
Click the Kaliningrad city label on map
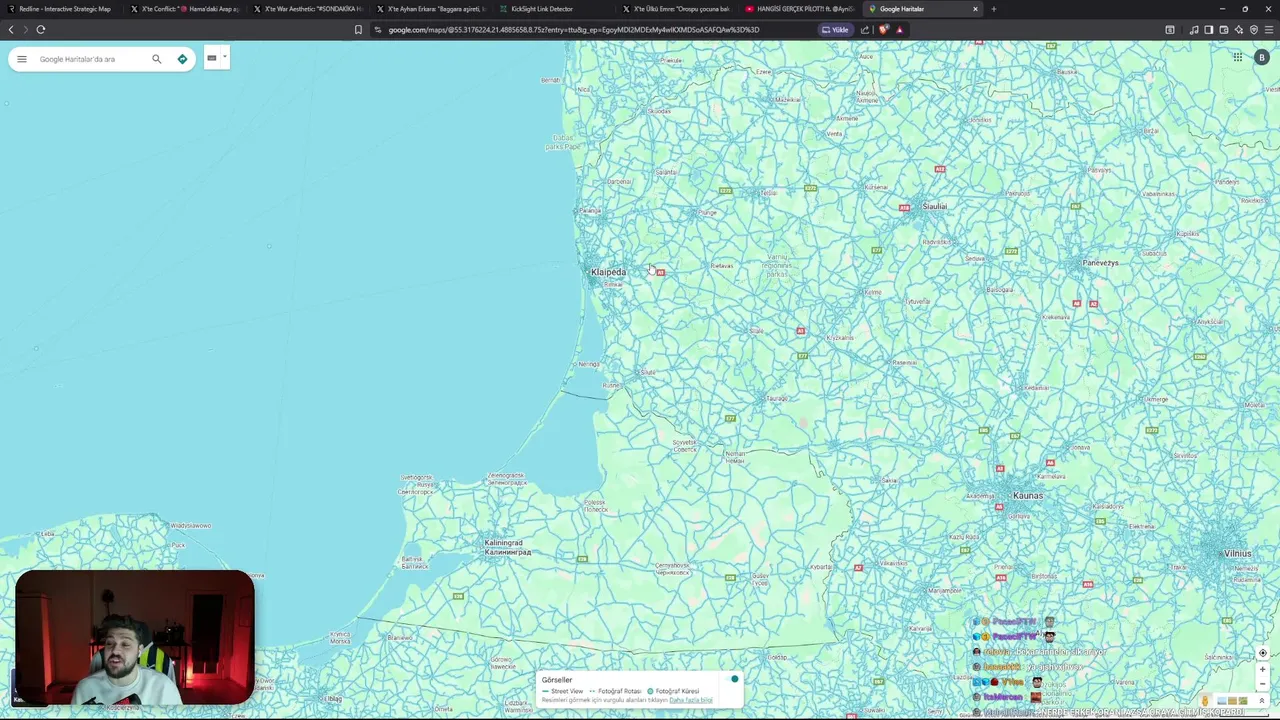coord(507,547)
